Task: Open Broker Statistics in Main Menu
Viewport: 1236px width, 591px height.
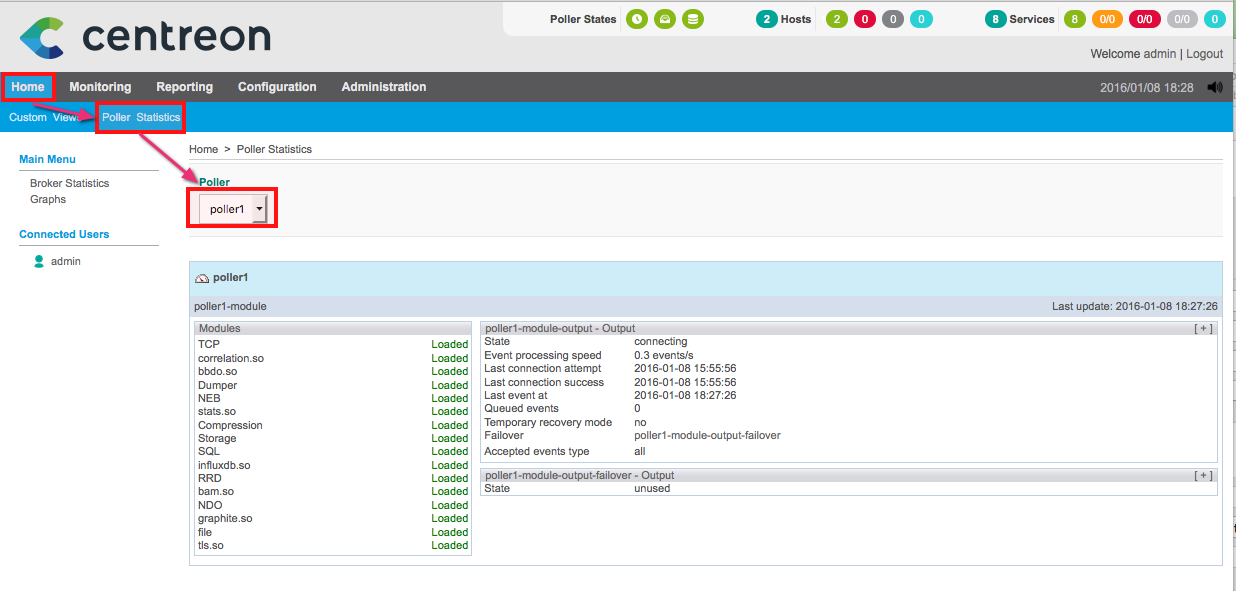Action: (x=69, y=183)
